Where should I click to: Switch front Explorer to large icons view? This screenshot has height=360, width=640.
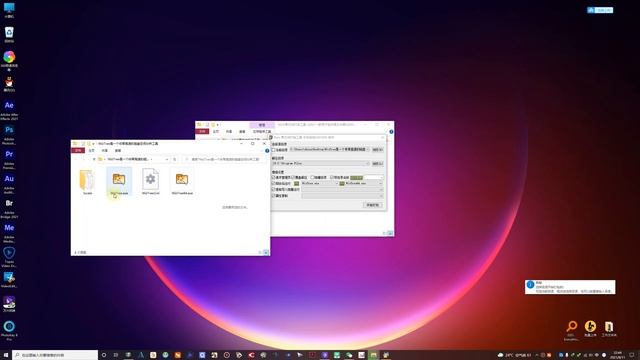pos(266,253)
